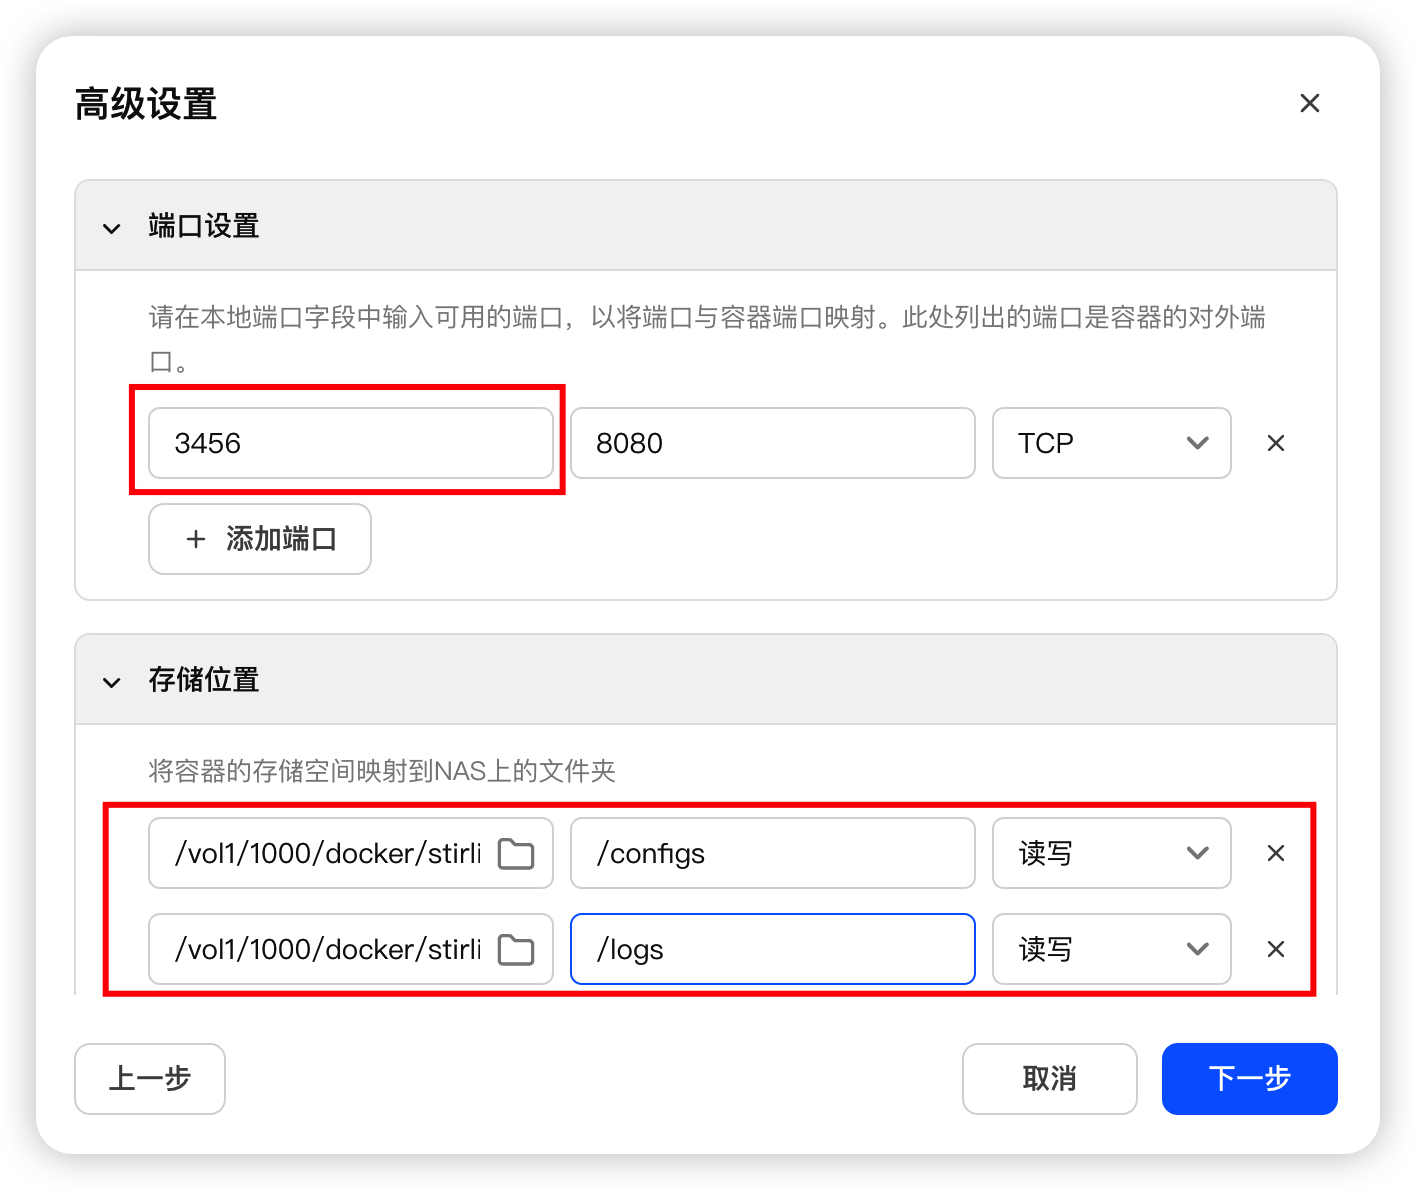1416x1190 pixels.
Task: Proceed with the 下一步 button
Action: (1249, 1079)
